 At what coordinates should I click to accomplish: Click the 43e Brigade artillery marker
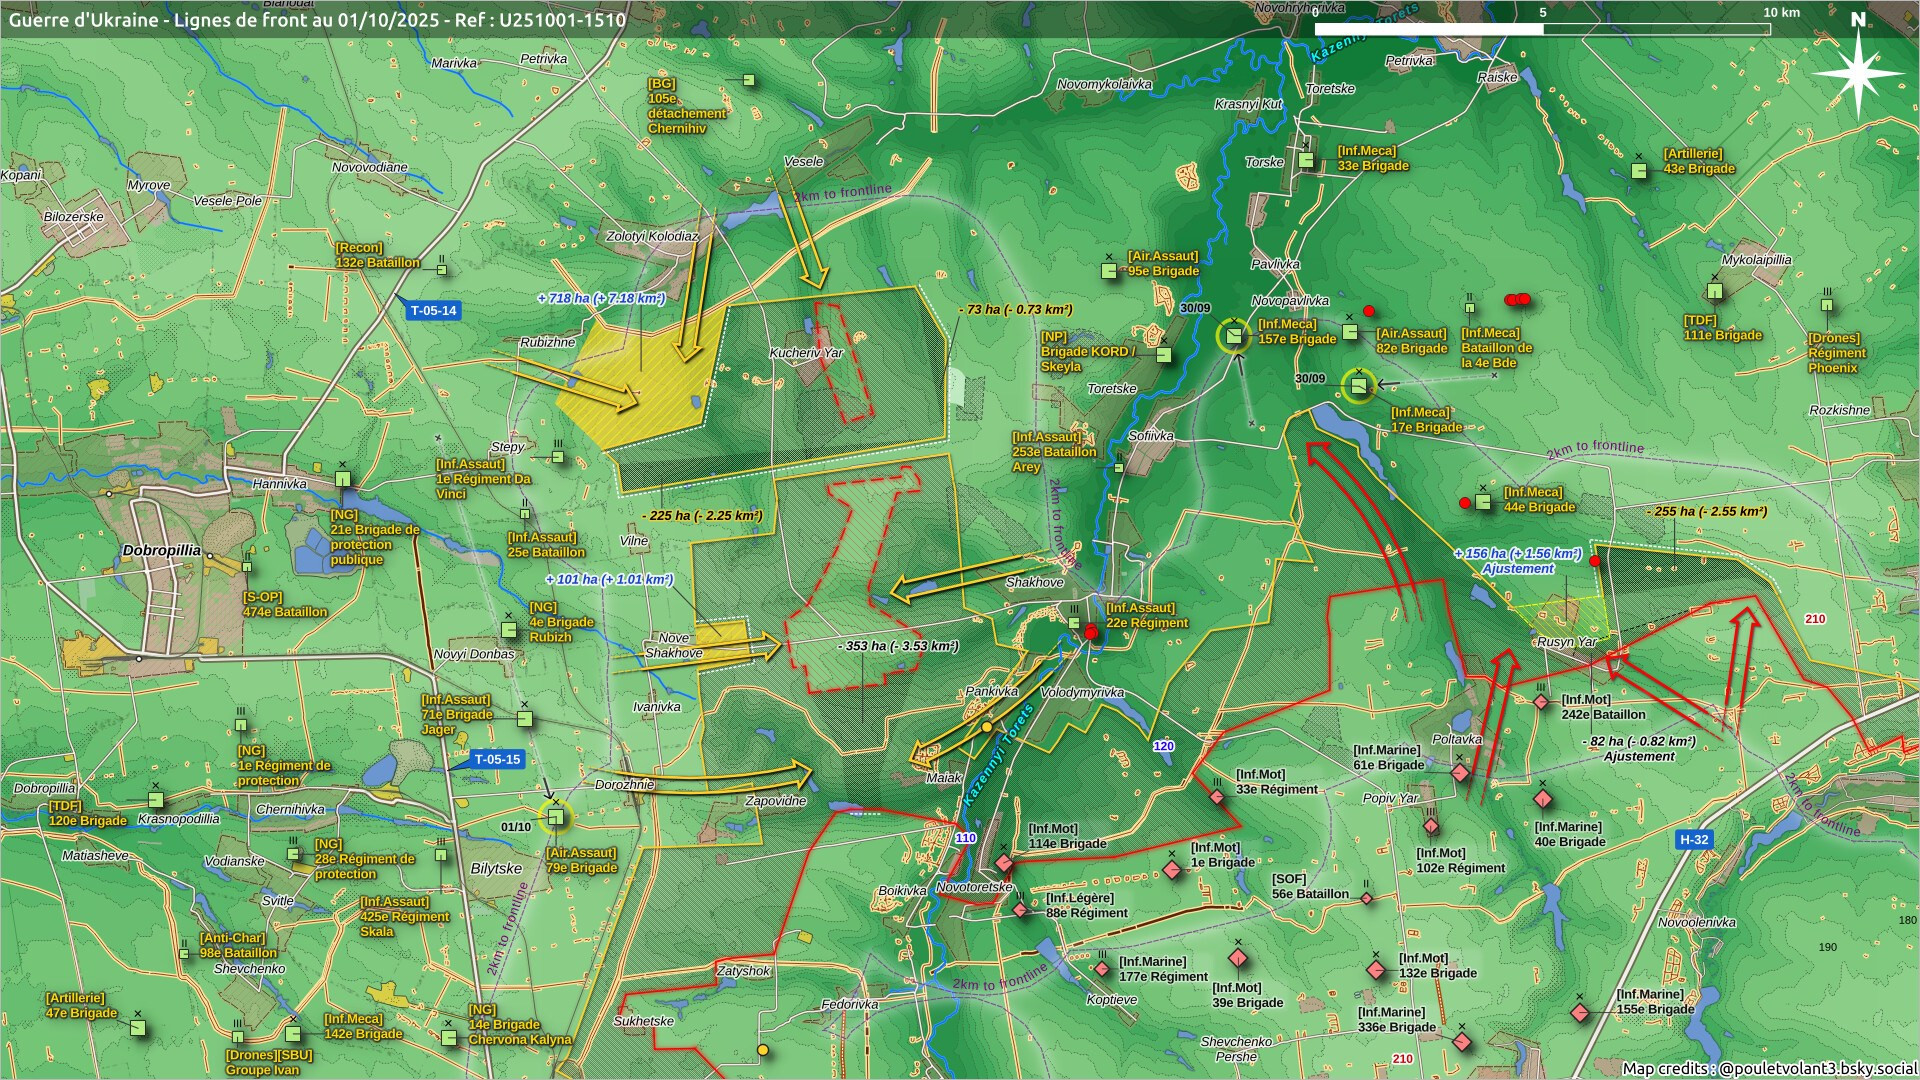(x=1639, y=171)
